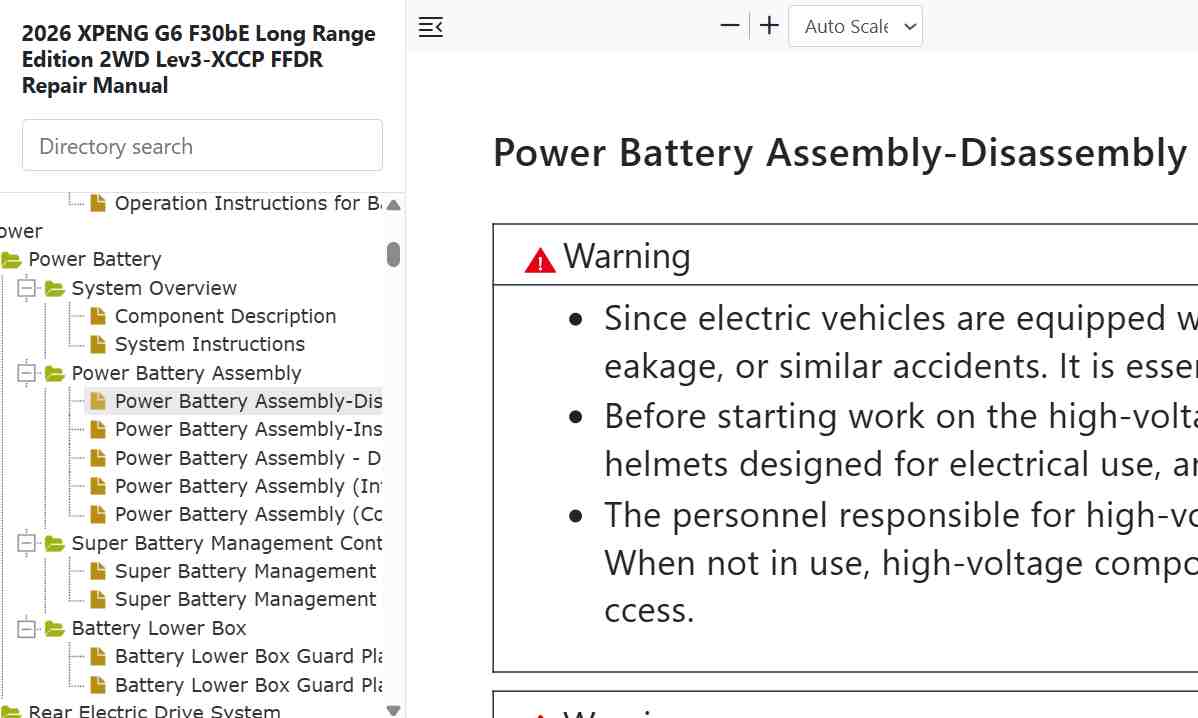Focus the Directory search field
This screenshot has width=1198, height=718.
(202, 145)
